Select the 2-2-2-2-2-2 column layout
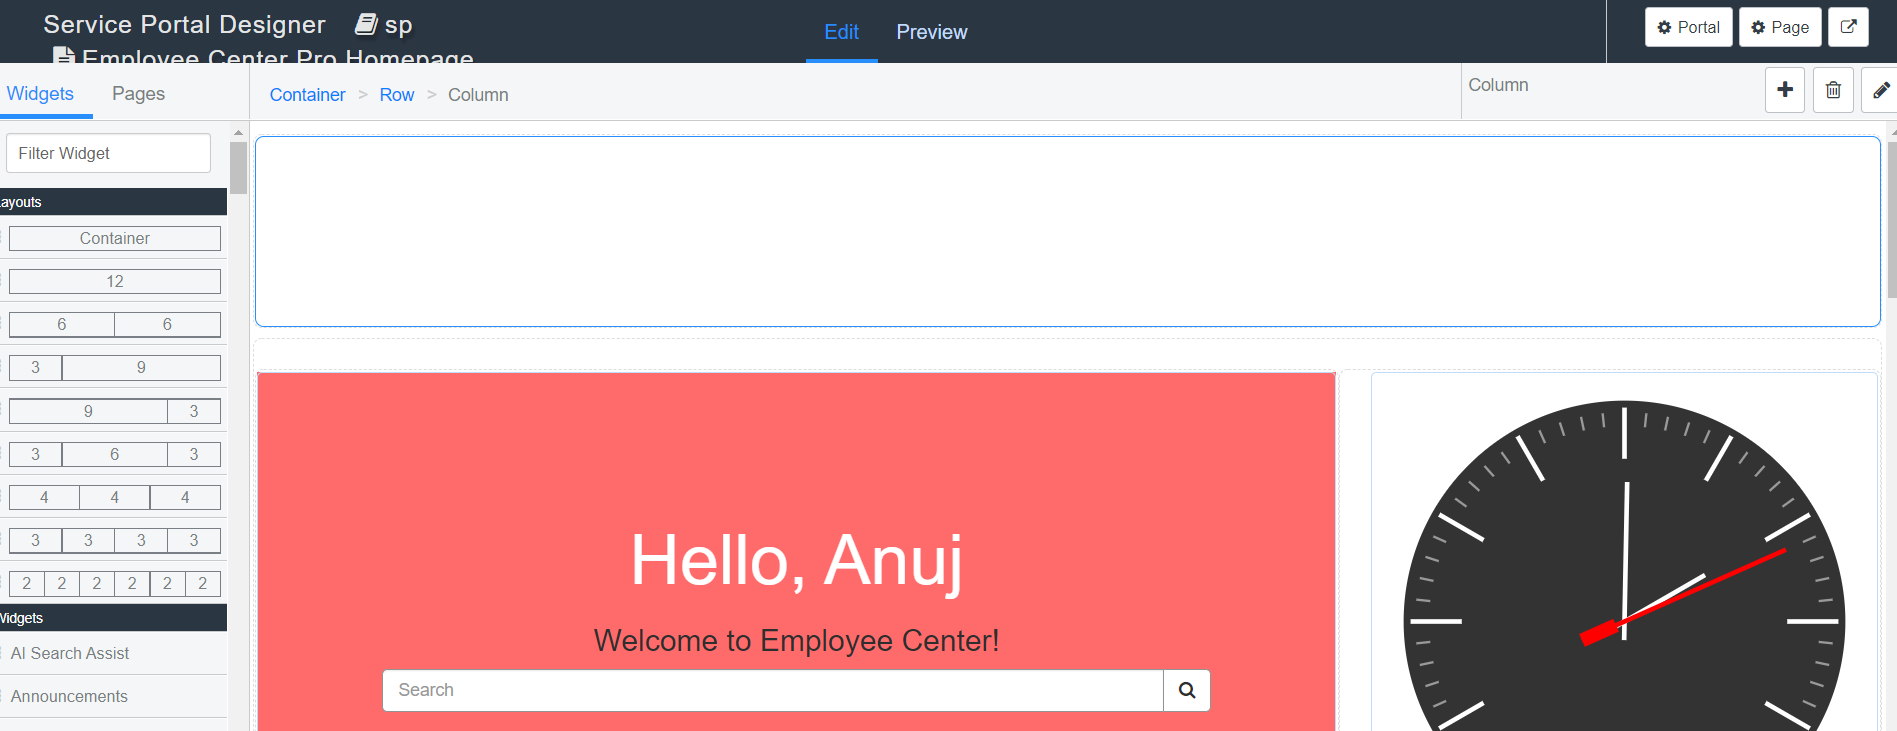Image resolution: width=1897 pixels, height=731 pixels. 115,583
